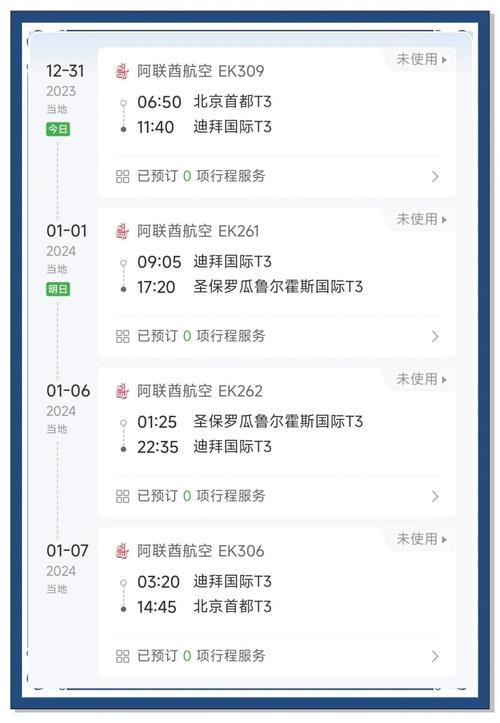500x723 pixels.
Task: Click services grid icon in EK261 card
Action: click(123, 337)
